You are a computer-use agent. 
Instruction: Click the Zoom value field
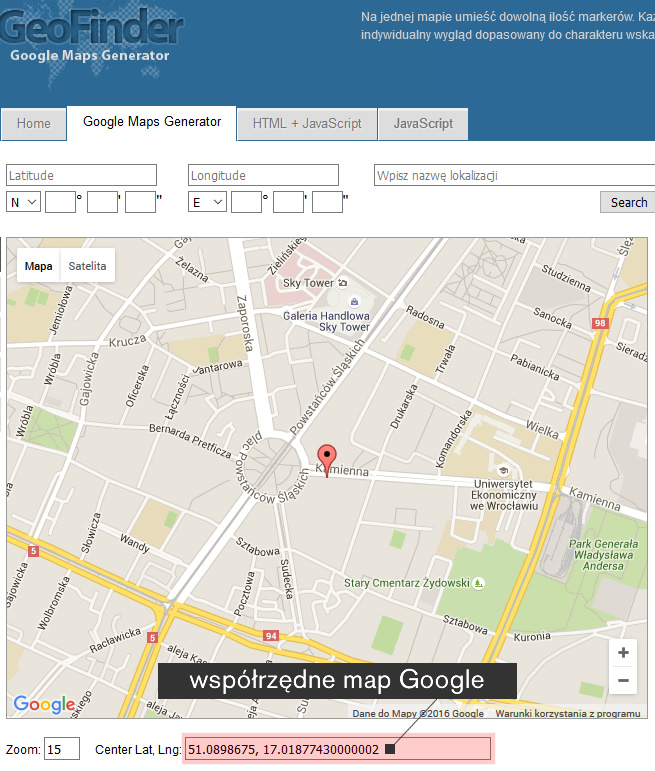[62, 749]
